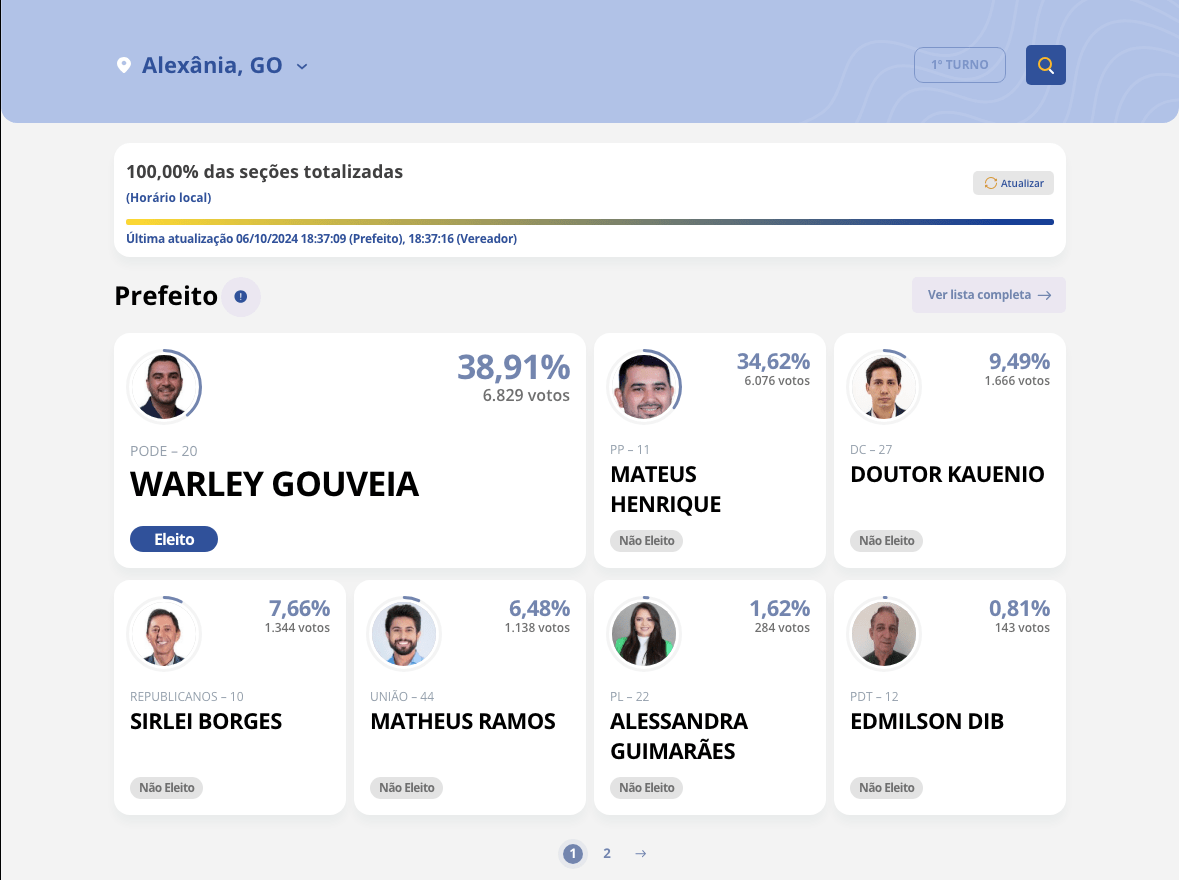Click the info icon beside Prefeito
1179x880 pixels.
tap(241, 296)
